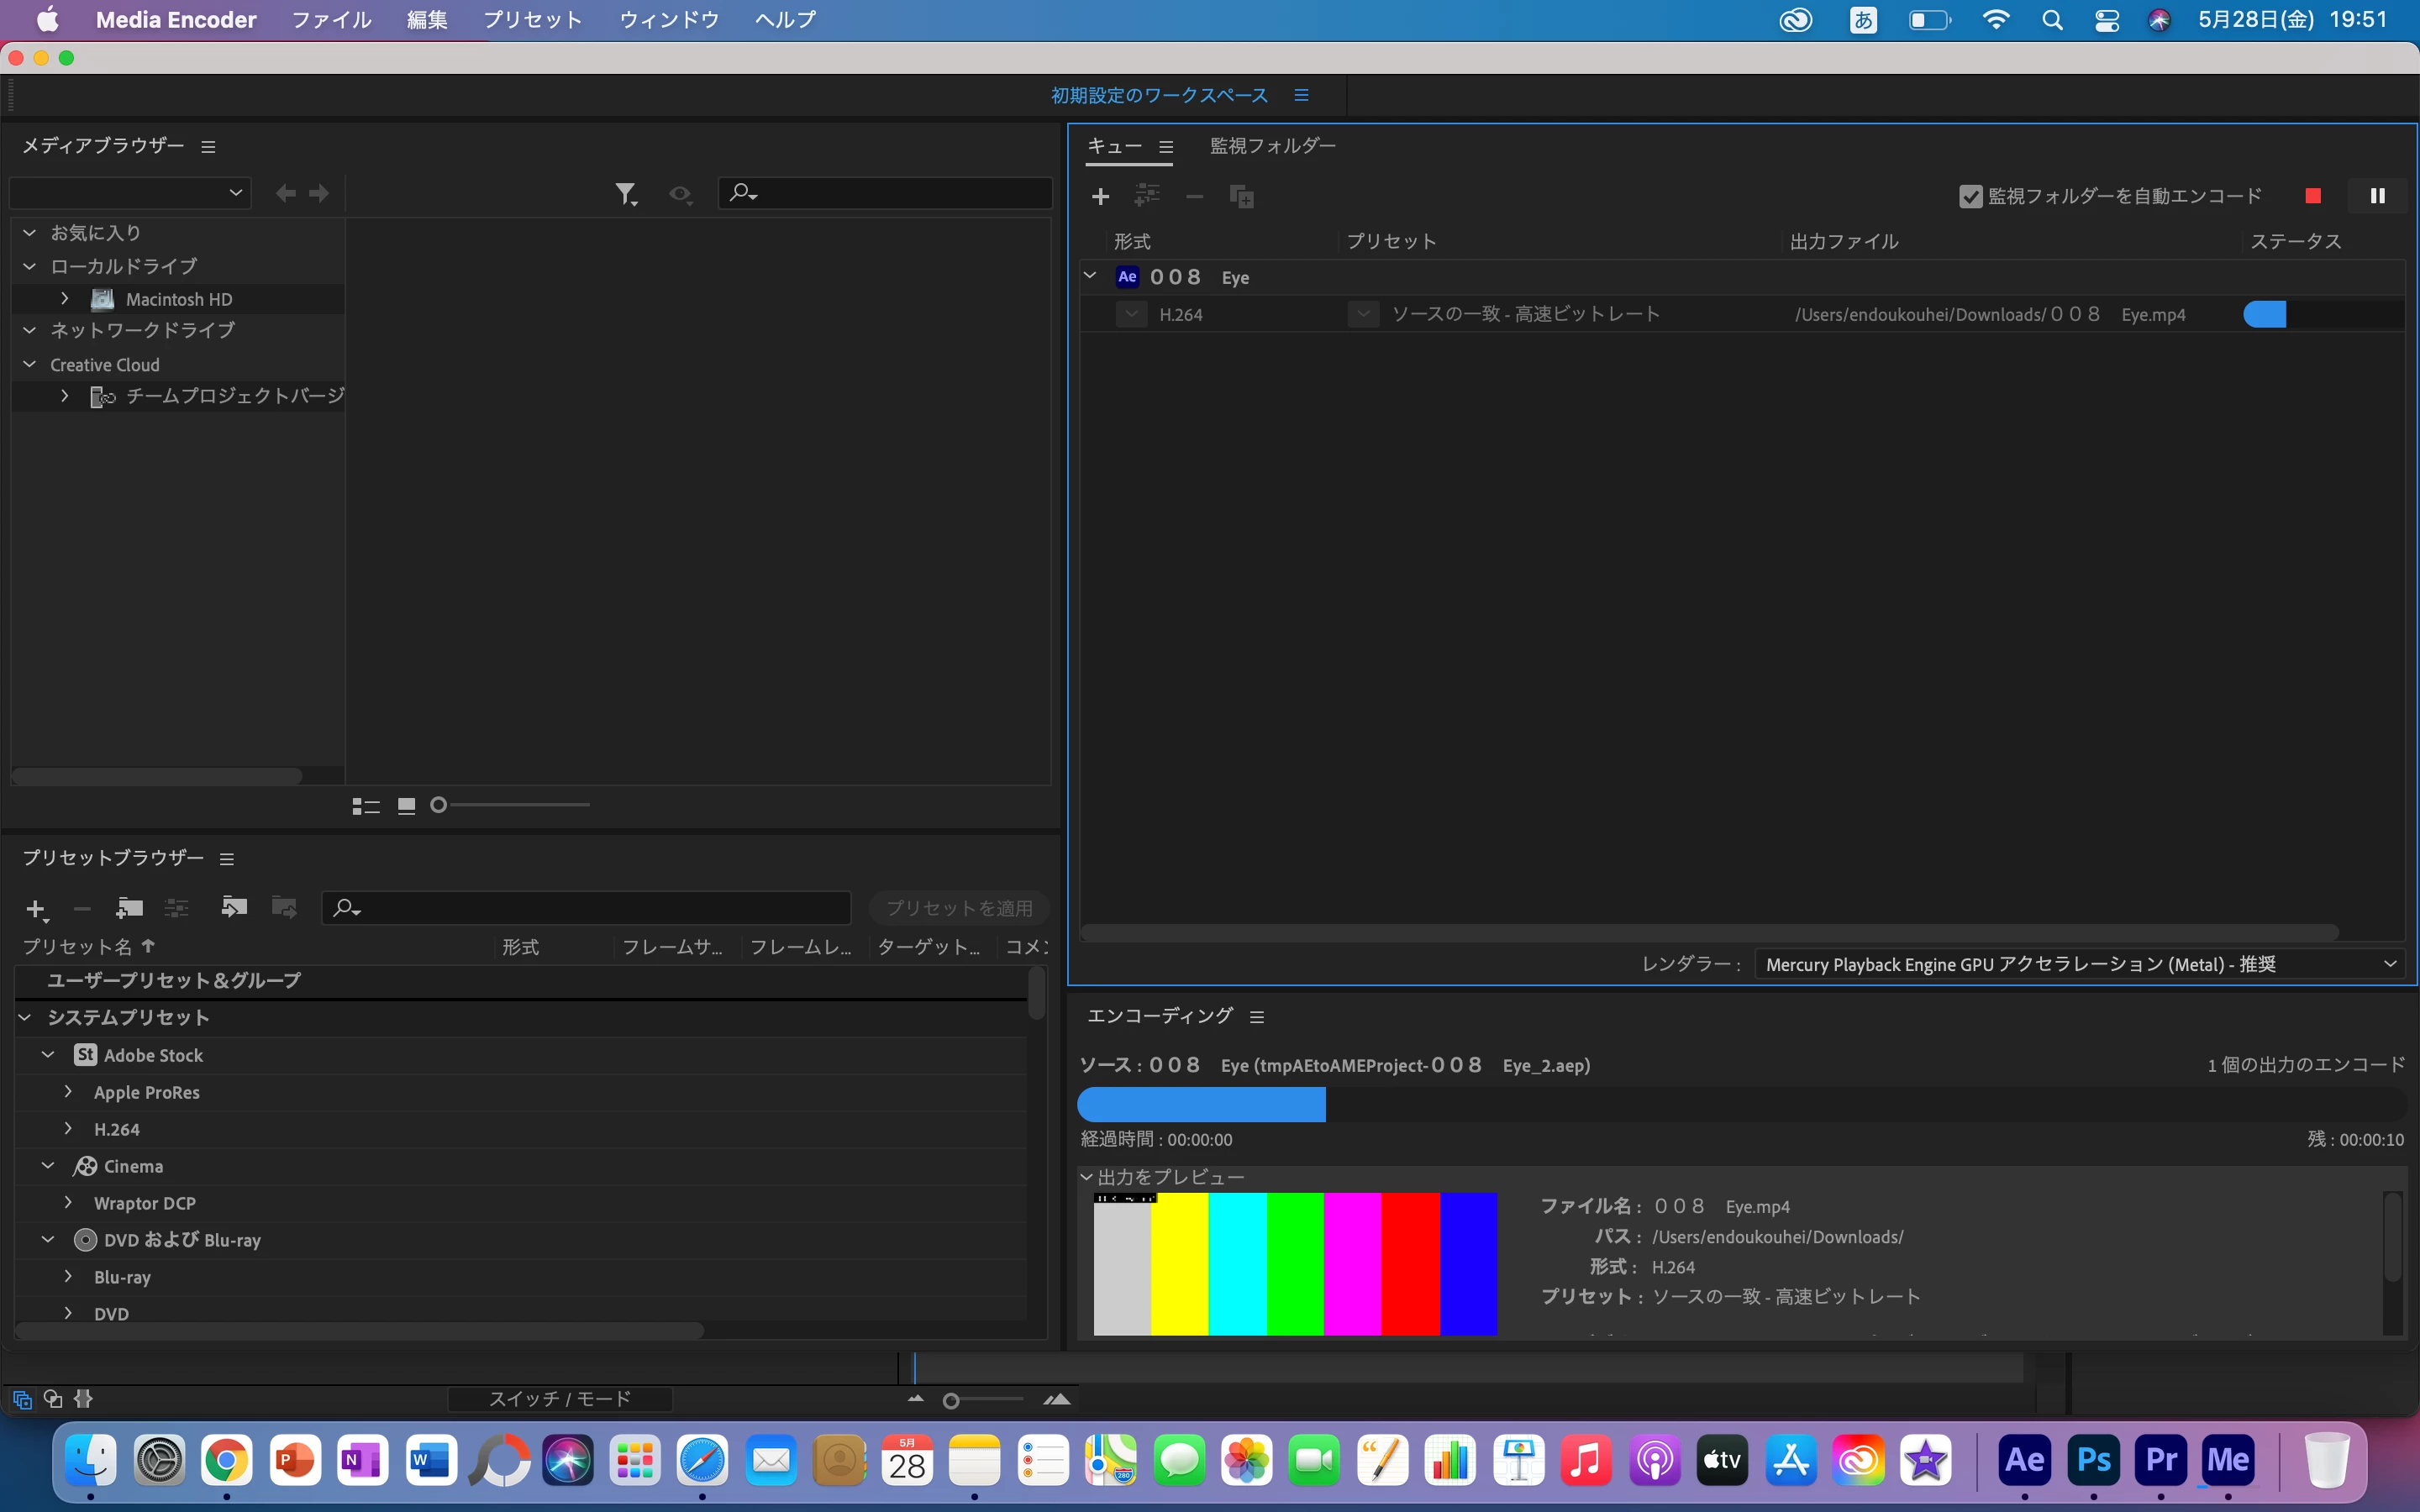Open the H.264 format dropdown arrow

coord(1131,314)
